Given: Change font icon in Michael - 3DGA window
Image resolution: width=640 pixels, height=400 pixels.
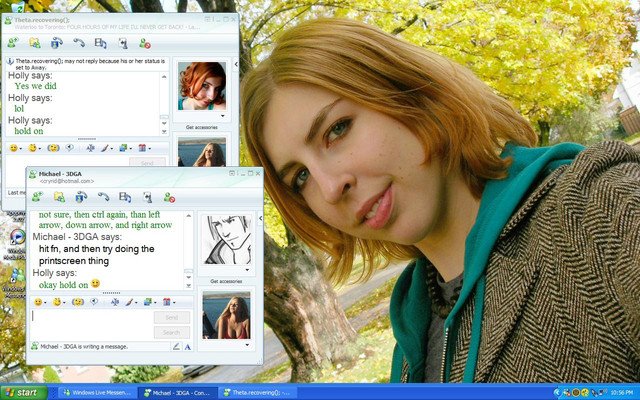Looking at the screenshot, I should tap(115, 302).
